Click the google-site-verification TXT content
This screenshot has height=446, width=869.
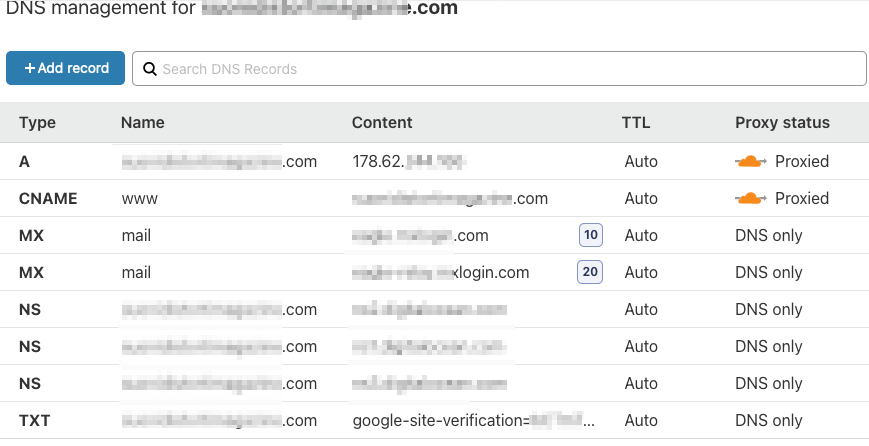[472, 420]
